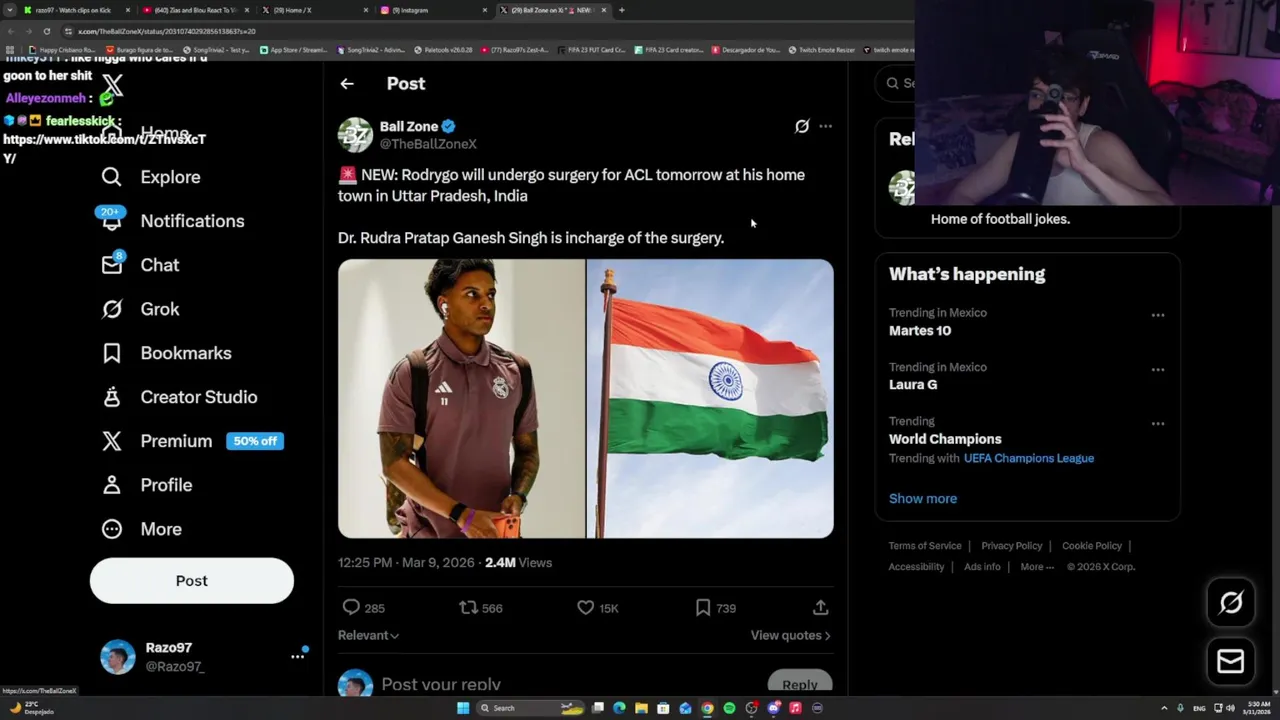Reply to the post via comment icon
The height and width of the screenshot is (720, 1280).
coord(351,607)
